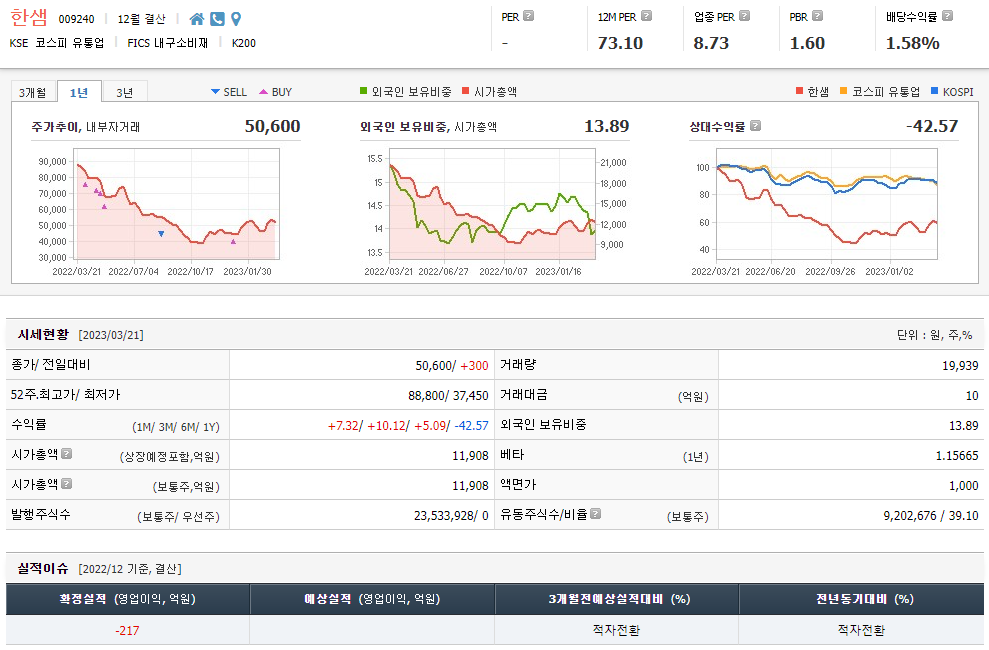Click the 상대수익률 comparison chart
The width and height of the screenshot is (989, 650).
pyautogui.click(x=827, y=204)
